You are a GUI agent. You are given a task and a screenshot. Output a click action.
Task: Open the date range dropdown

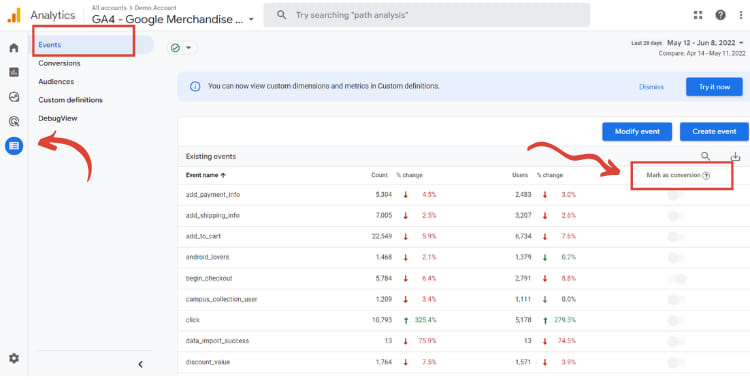[x=705, y=43]
